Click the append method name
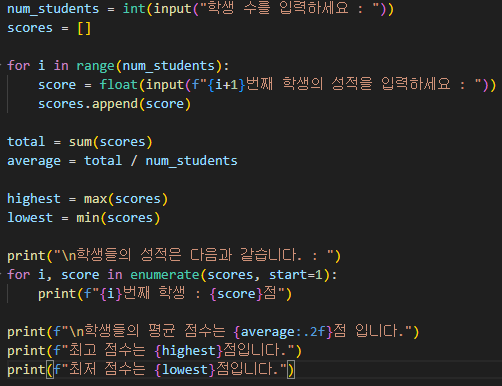This screenshot has width=502, height=386. click(115, 104)
